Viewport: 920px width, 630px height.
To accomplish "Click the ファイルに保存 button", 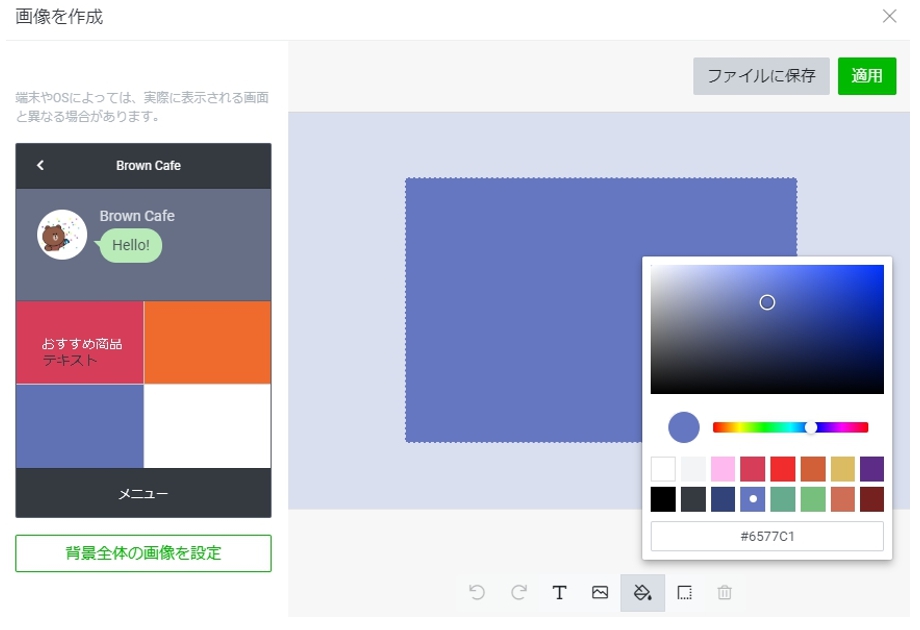I will click(761, 76).
